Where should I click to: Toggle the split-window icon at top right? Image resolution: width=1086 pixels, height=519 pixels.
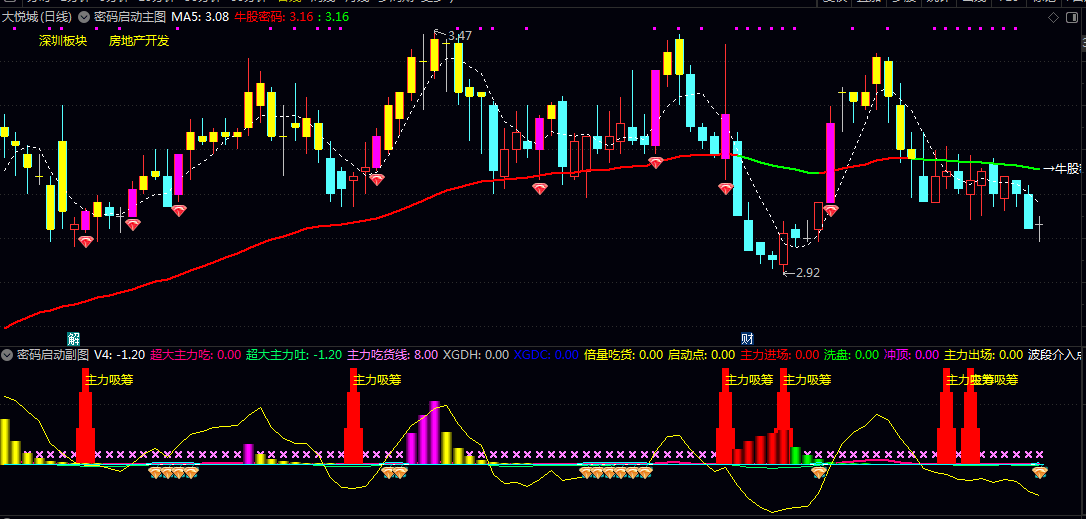[x=1072, y=17]
